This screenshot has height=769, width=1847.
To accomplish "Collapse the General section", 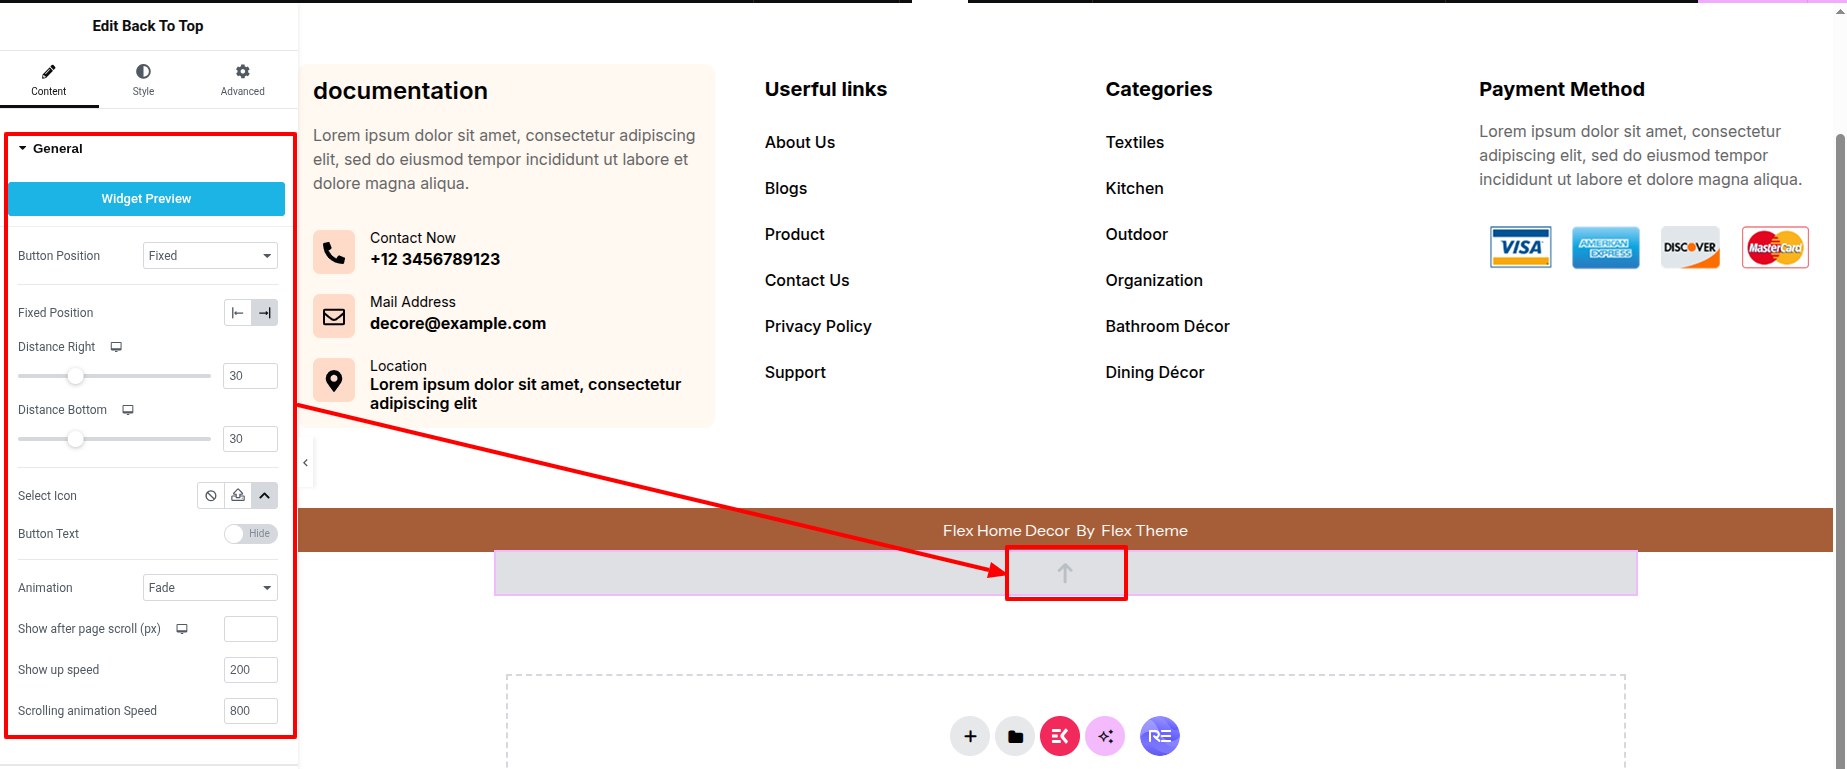I will [57, 149].
